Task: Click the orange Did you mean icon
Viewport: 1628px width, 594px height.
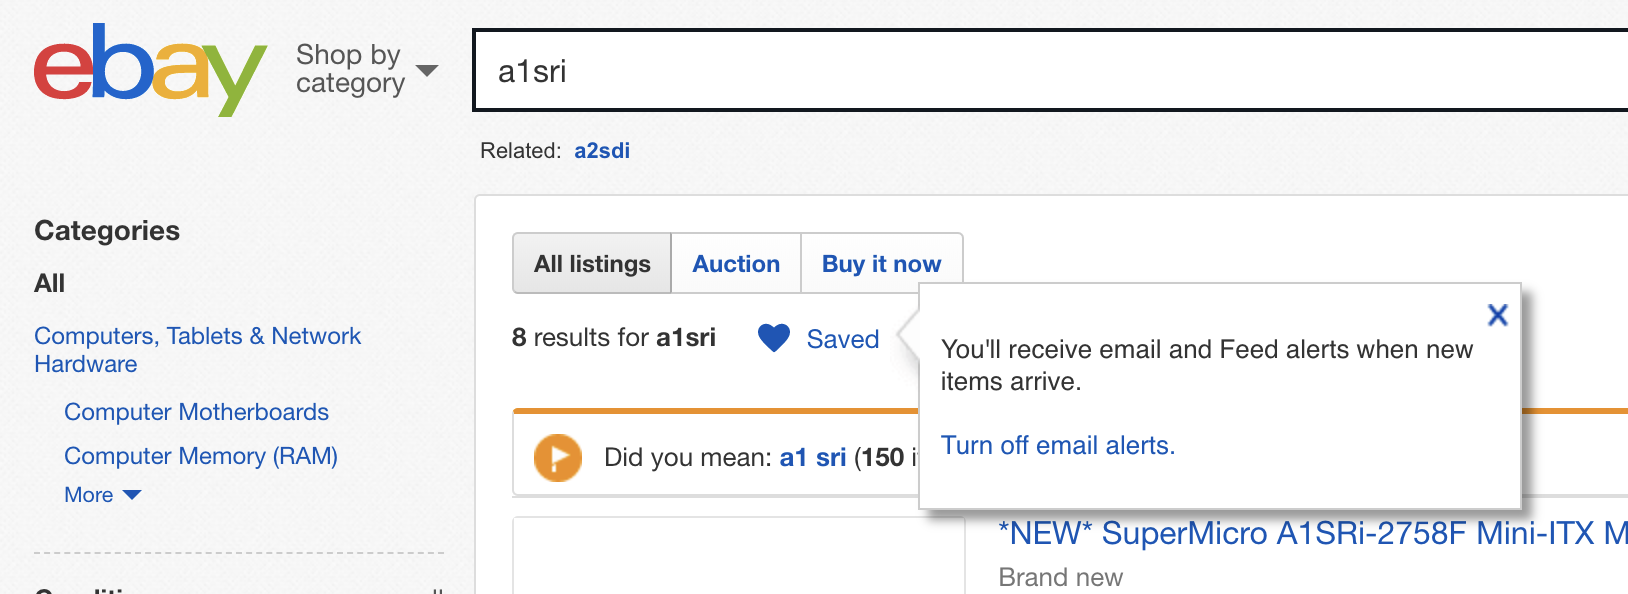Action: pyautogui.click(x=558, y=458)
